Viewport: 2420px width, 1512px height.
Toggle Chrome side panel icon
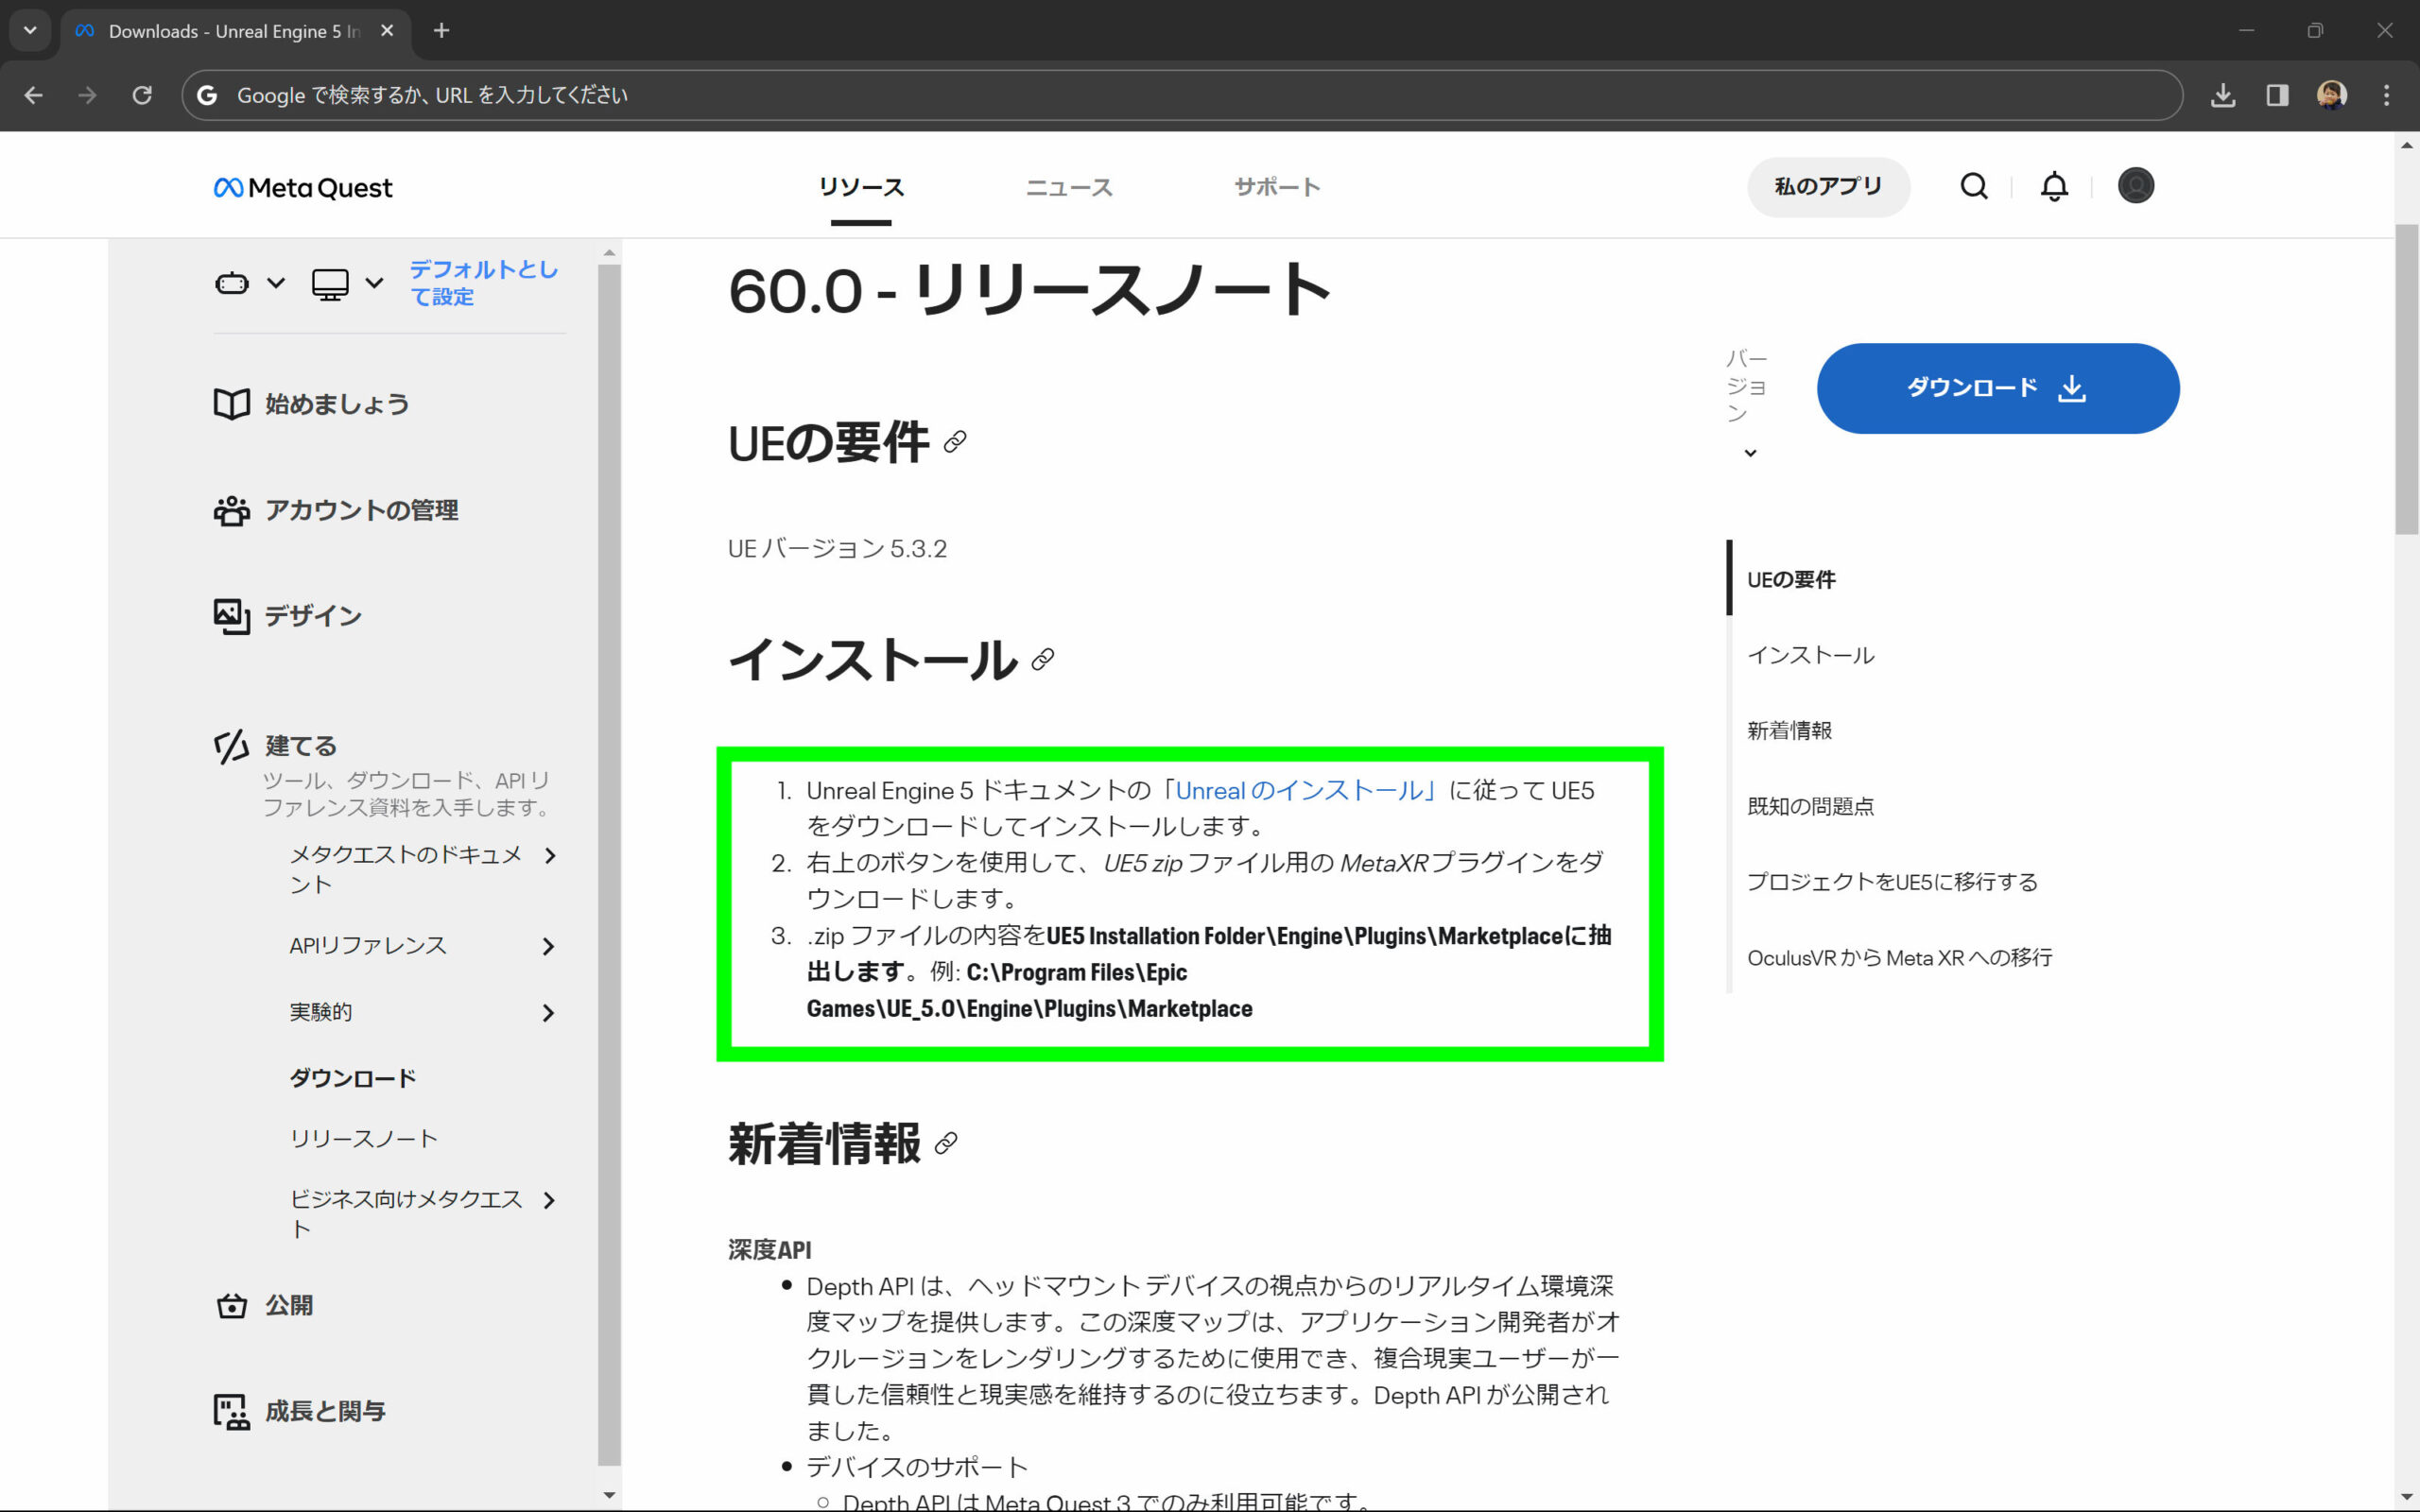(x=2277, y=95)
